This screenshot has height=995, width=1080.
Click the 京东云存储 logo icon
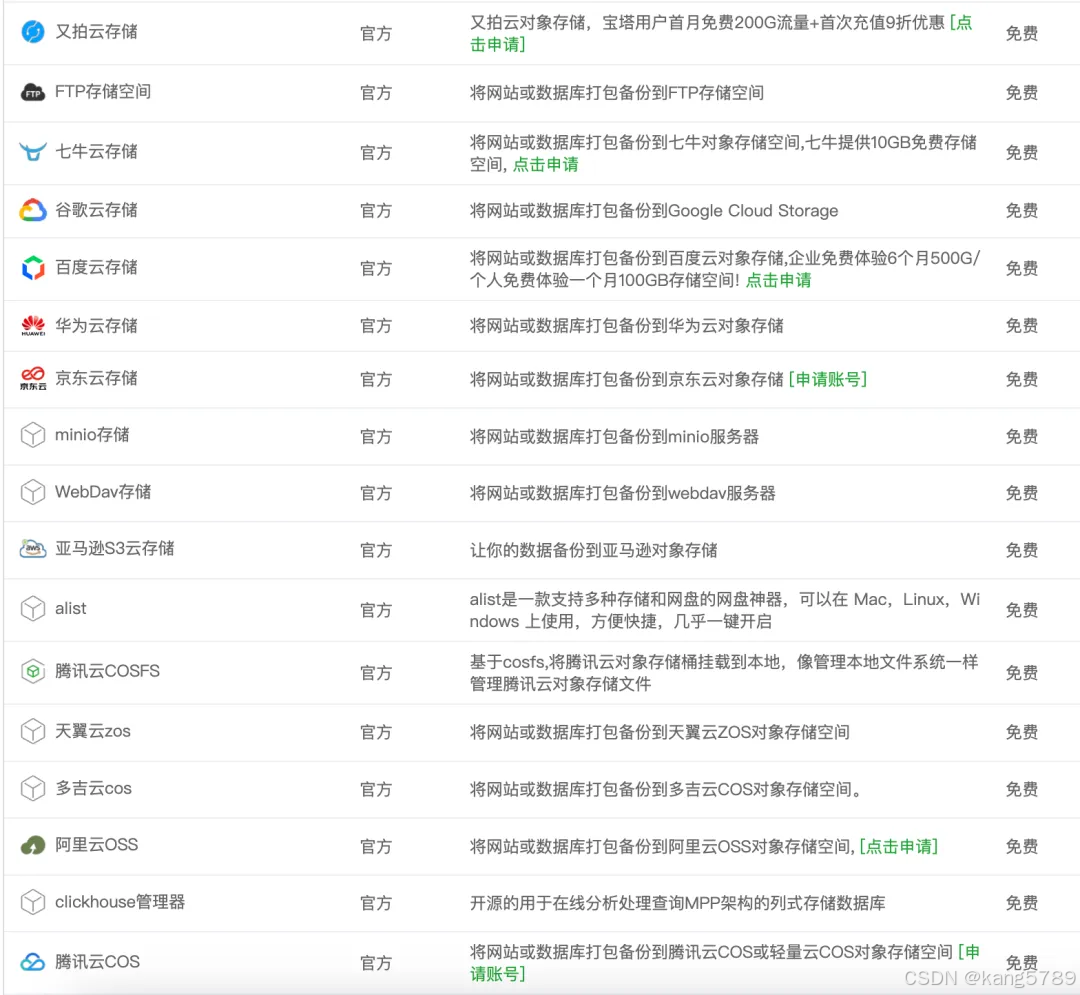(x=32, y=379)
